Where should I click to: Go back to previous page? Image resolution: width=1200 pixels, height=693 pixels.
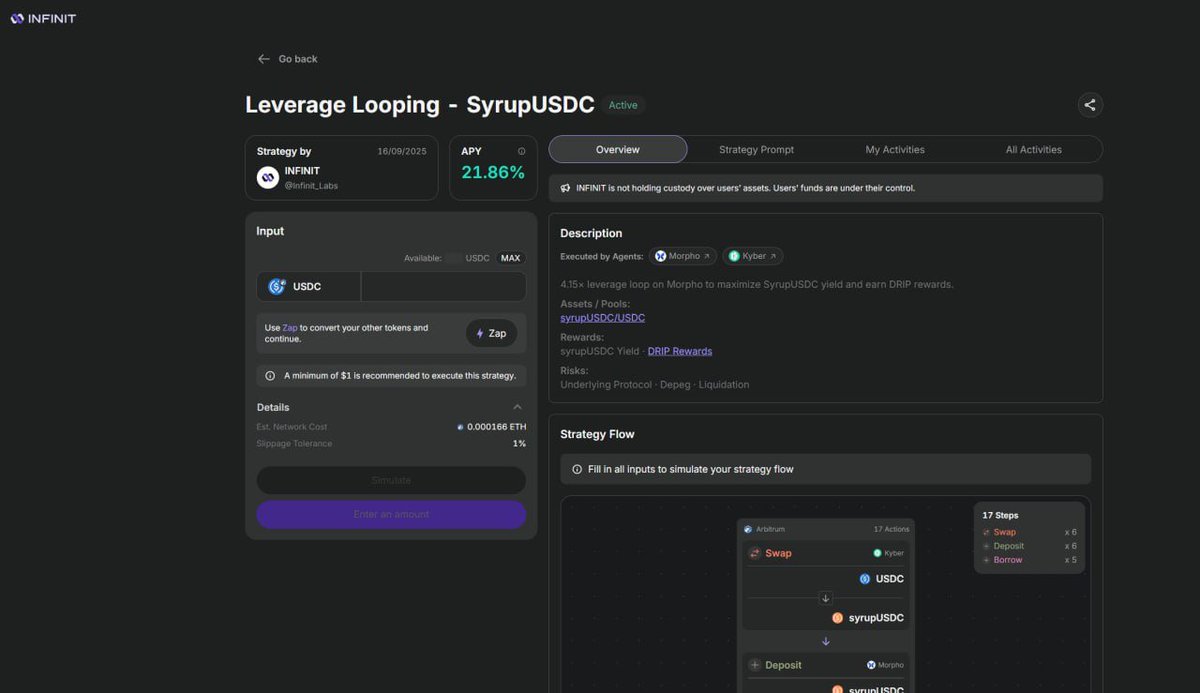click(x=287, y=59)
